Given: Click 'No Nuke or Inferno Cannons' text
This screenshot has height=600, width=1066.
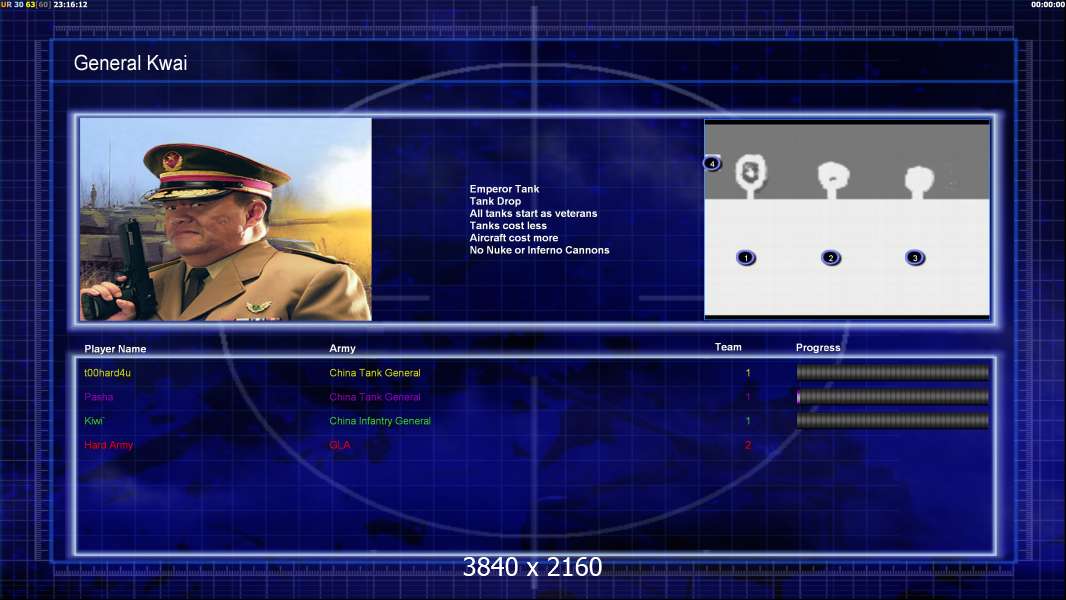Looking at the screenshot, I should (539, 250).
